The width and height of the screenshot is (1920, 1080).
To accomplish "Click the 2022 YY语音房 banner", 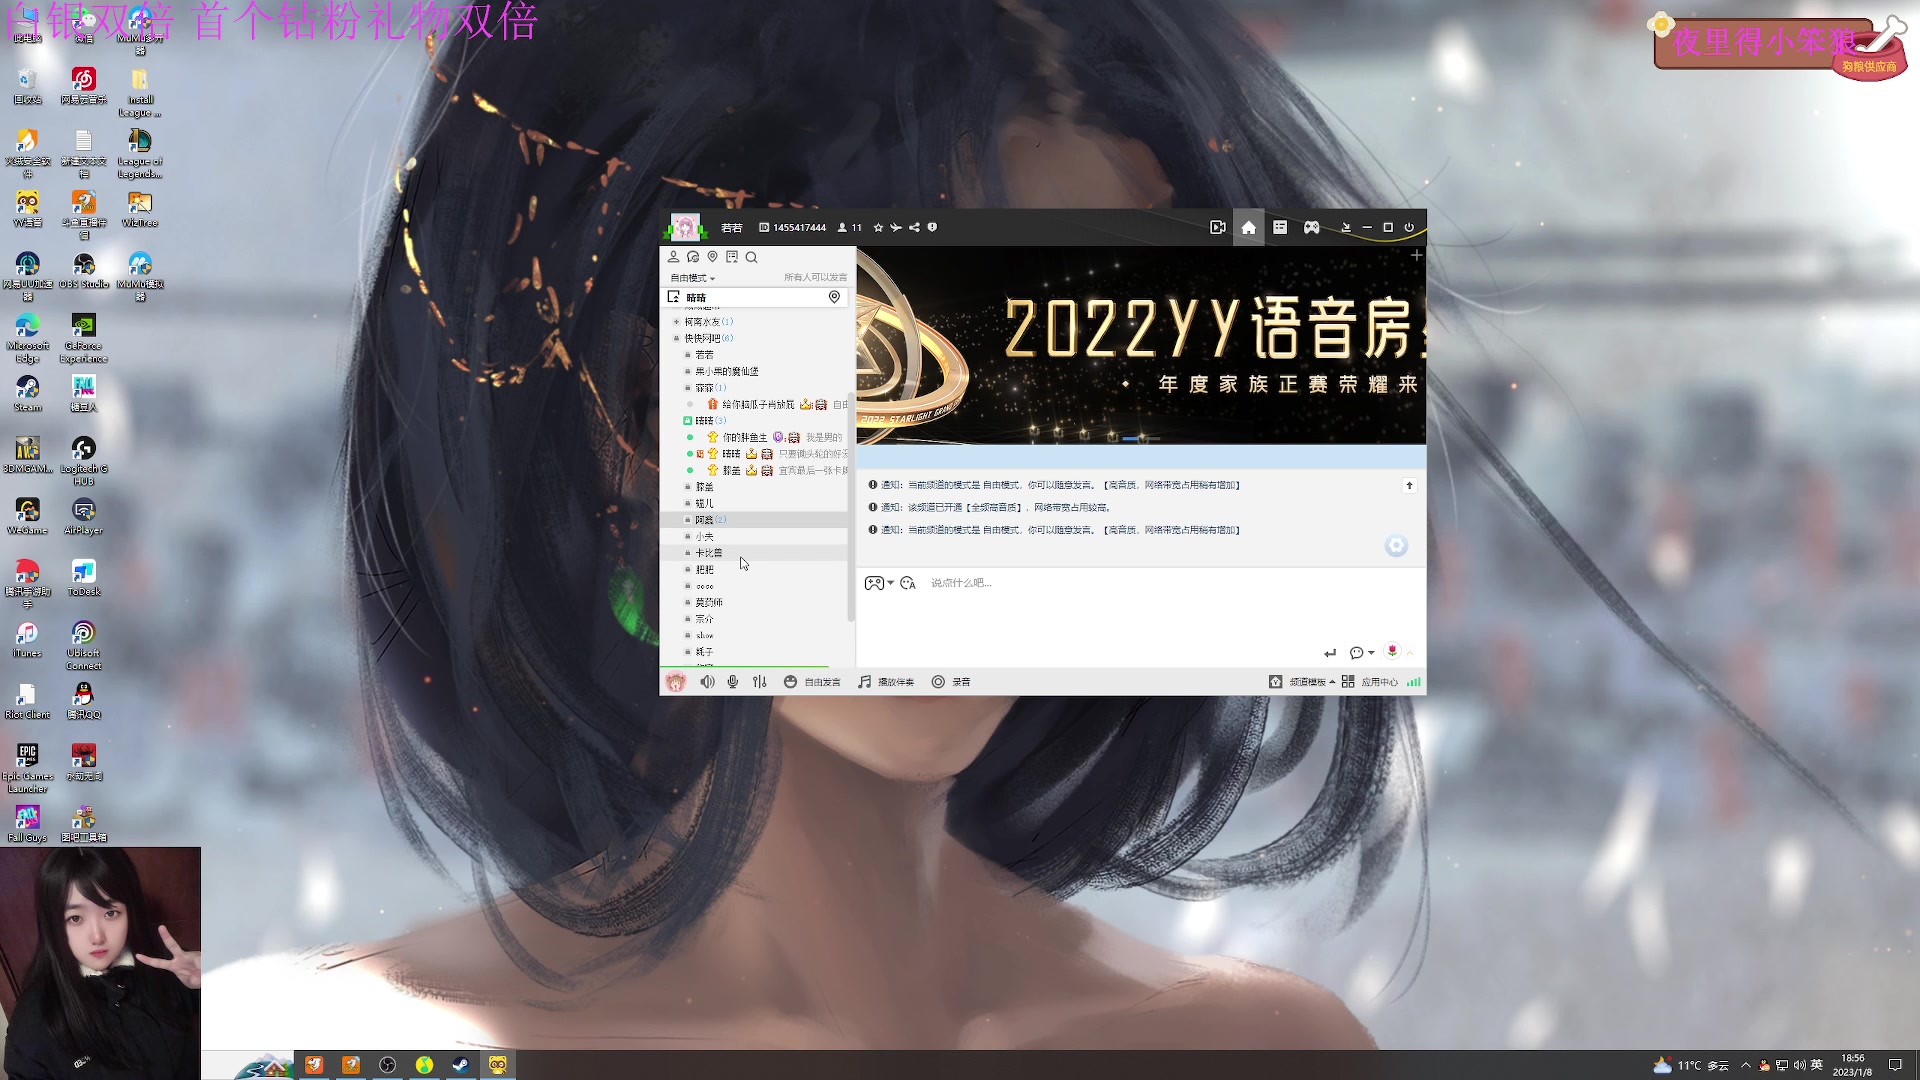I will [1141, 345].
